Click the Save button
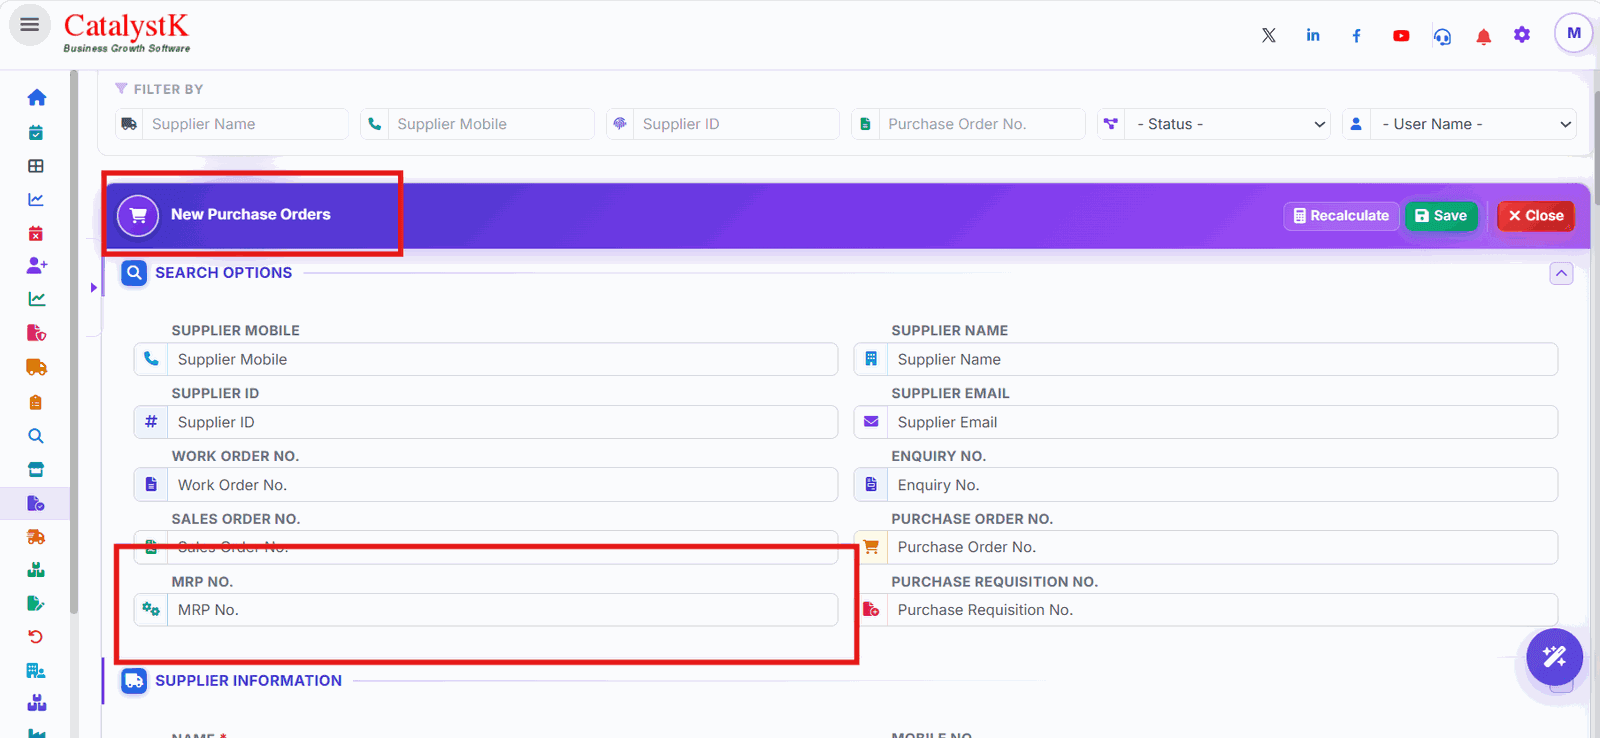 point(1441,215)
